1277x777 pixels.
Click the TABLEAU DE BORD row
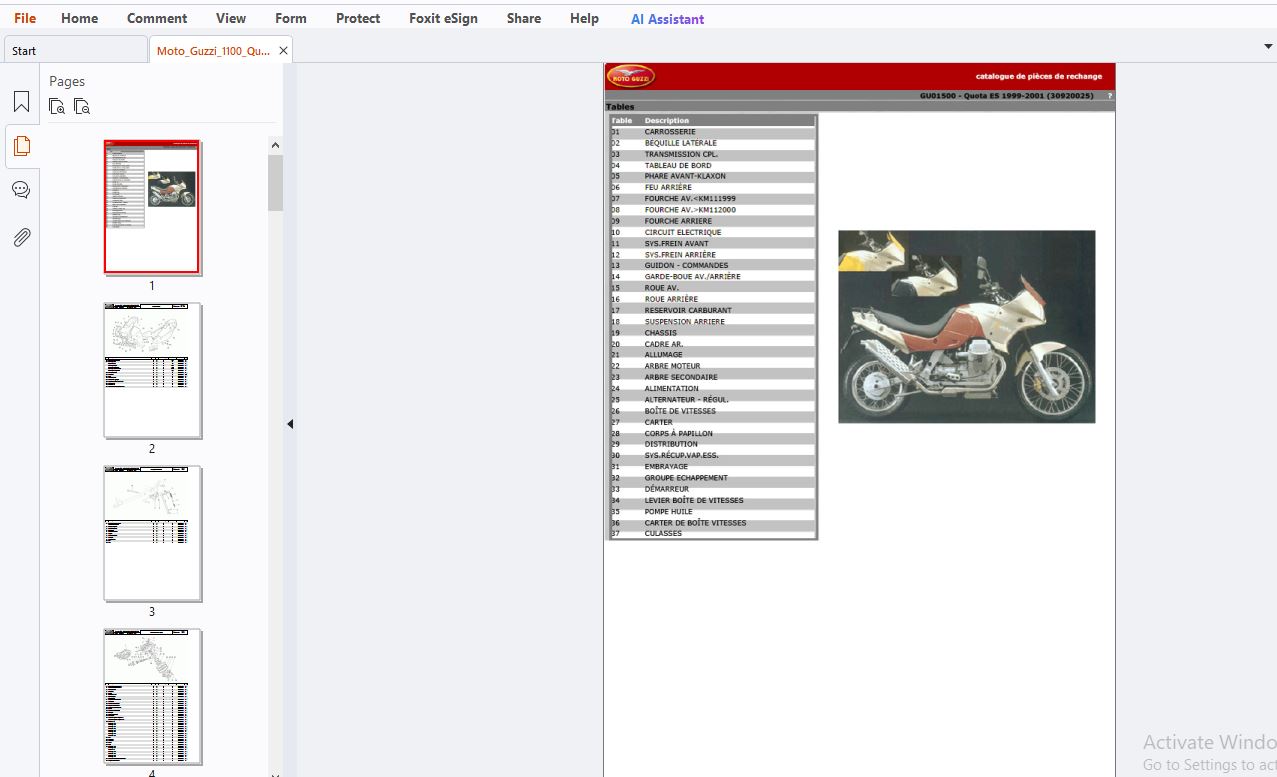pyautogui.click(x=713, y=165)
